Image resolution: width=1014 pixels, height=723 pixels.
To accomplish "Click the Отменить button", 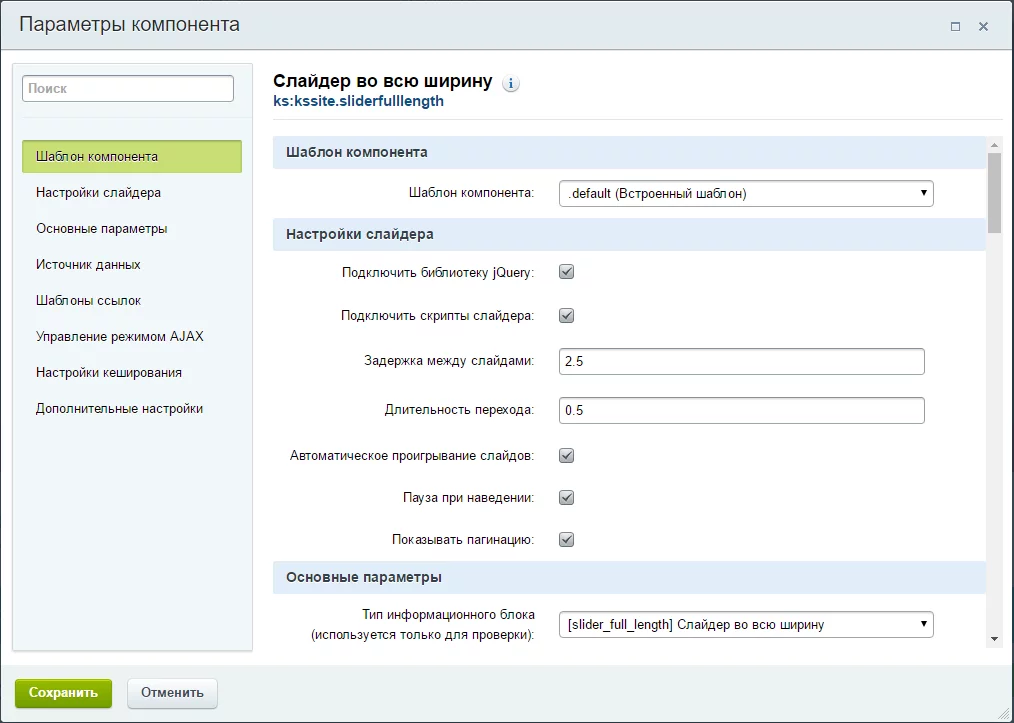I will point(172,692).
